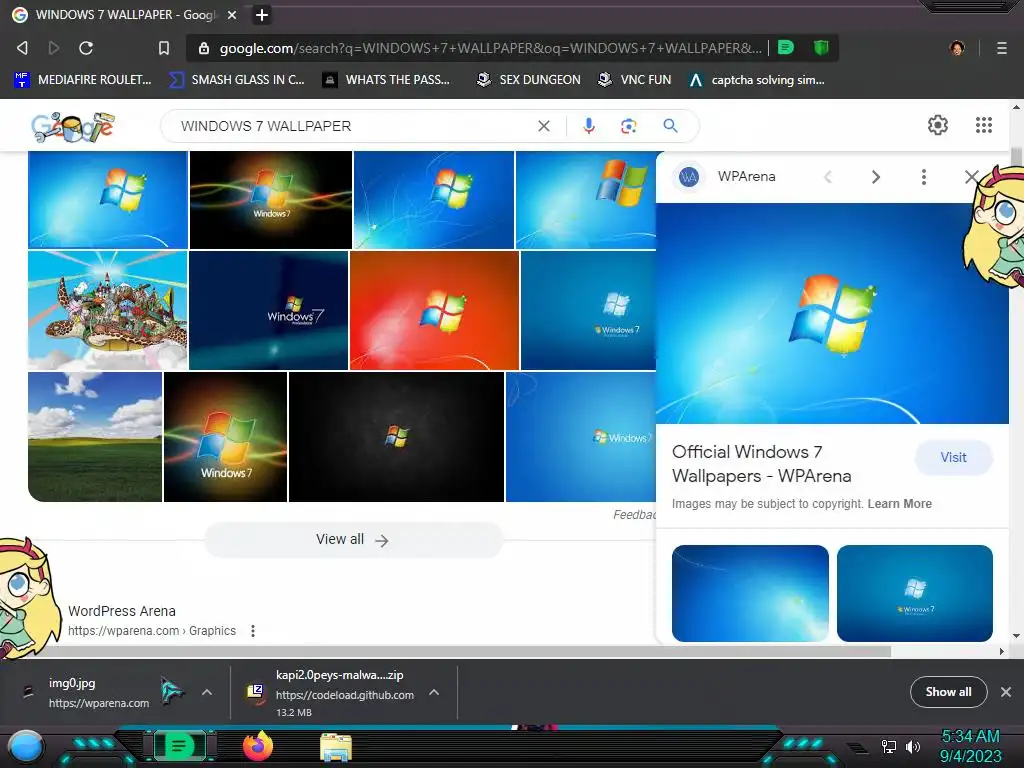
Task: Open the plain blue related image thumbnail
Action: coord(750,593)
